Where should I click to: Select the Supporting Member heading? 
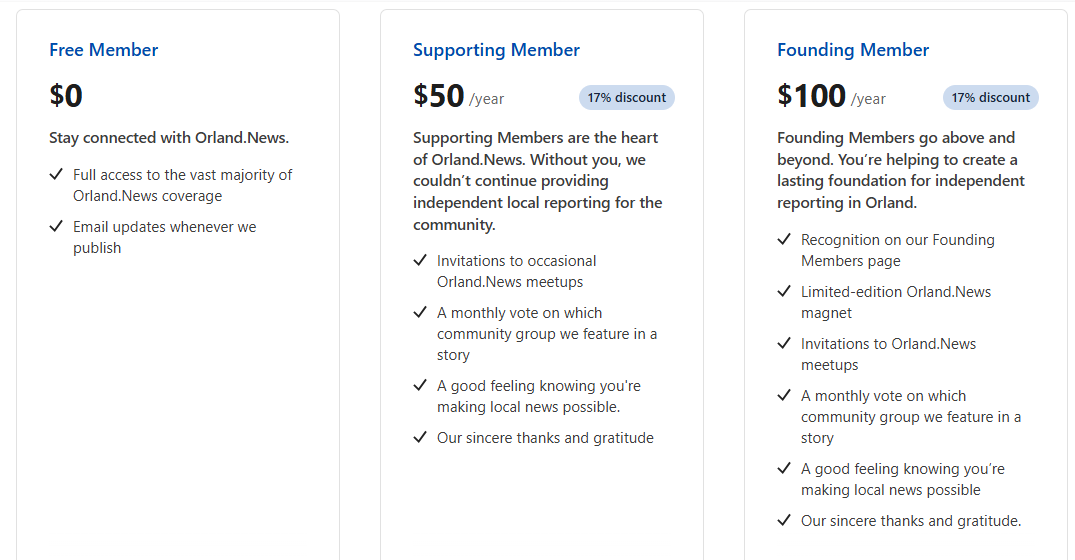coord(496,50)
